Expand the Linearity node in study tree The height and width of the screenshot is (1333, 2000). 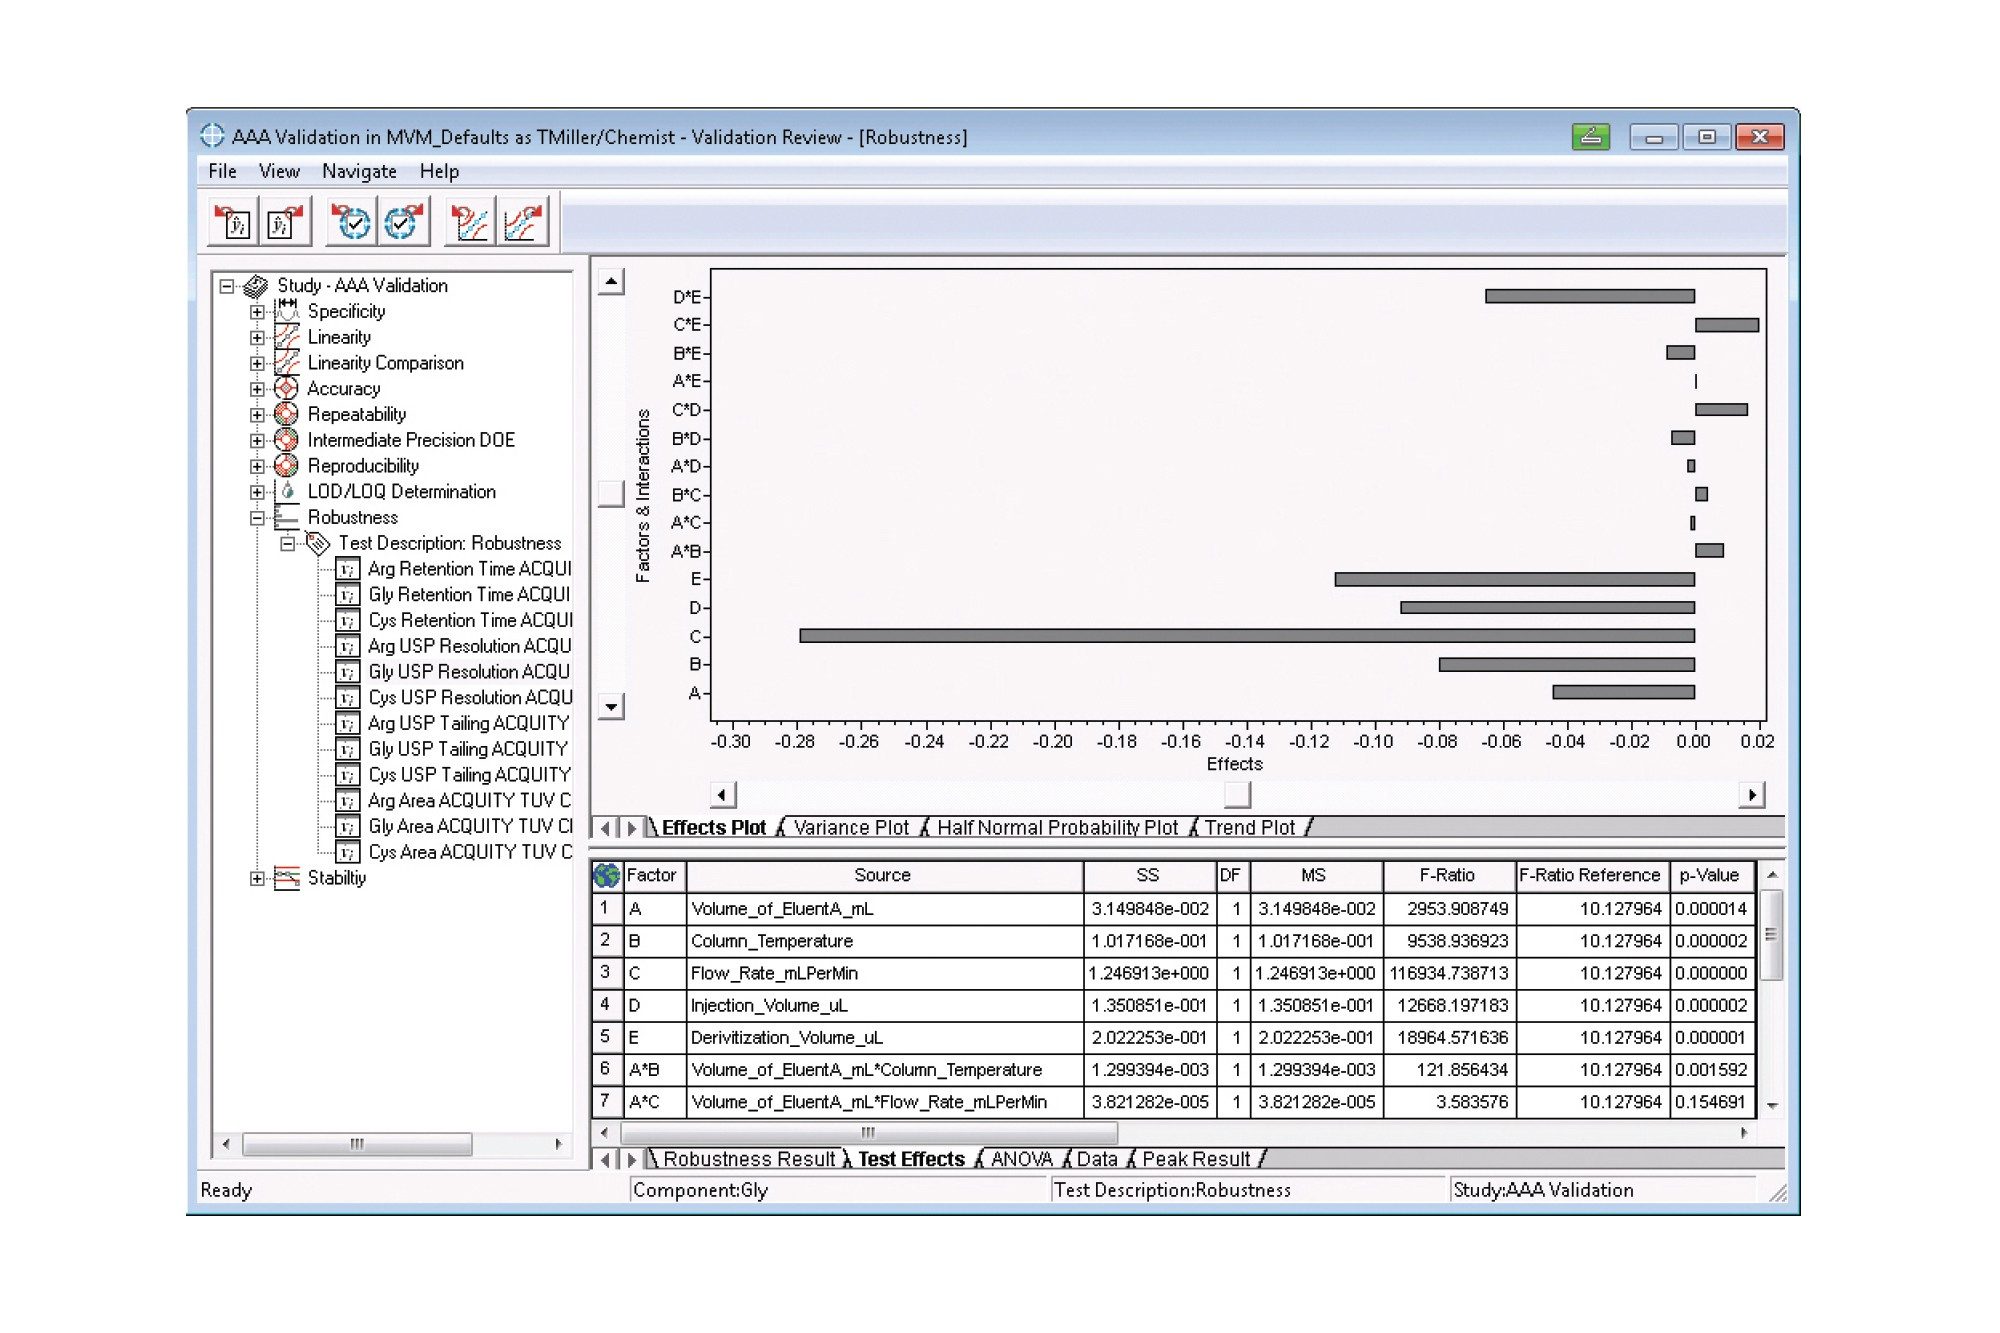coord(257,338)
